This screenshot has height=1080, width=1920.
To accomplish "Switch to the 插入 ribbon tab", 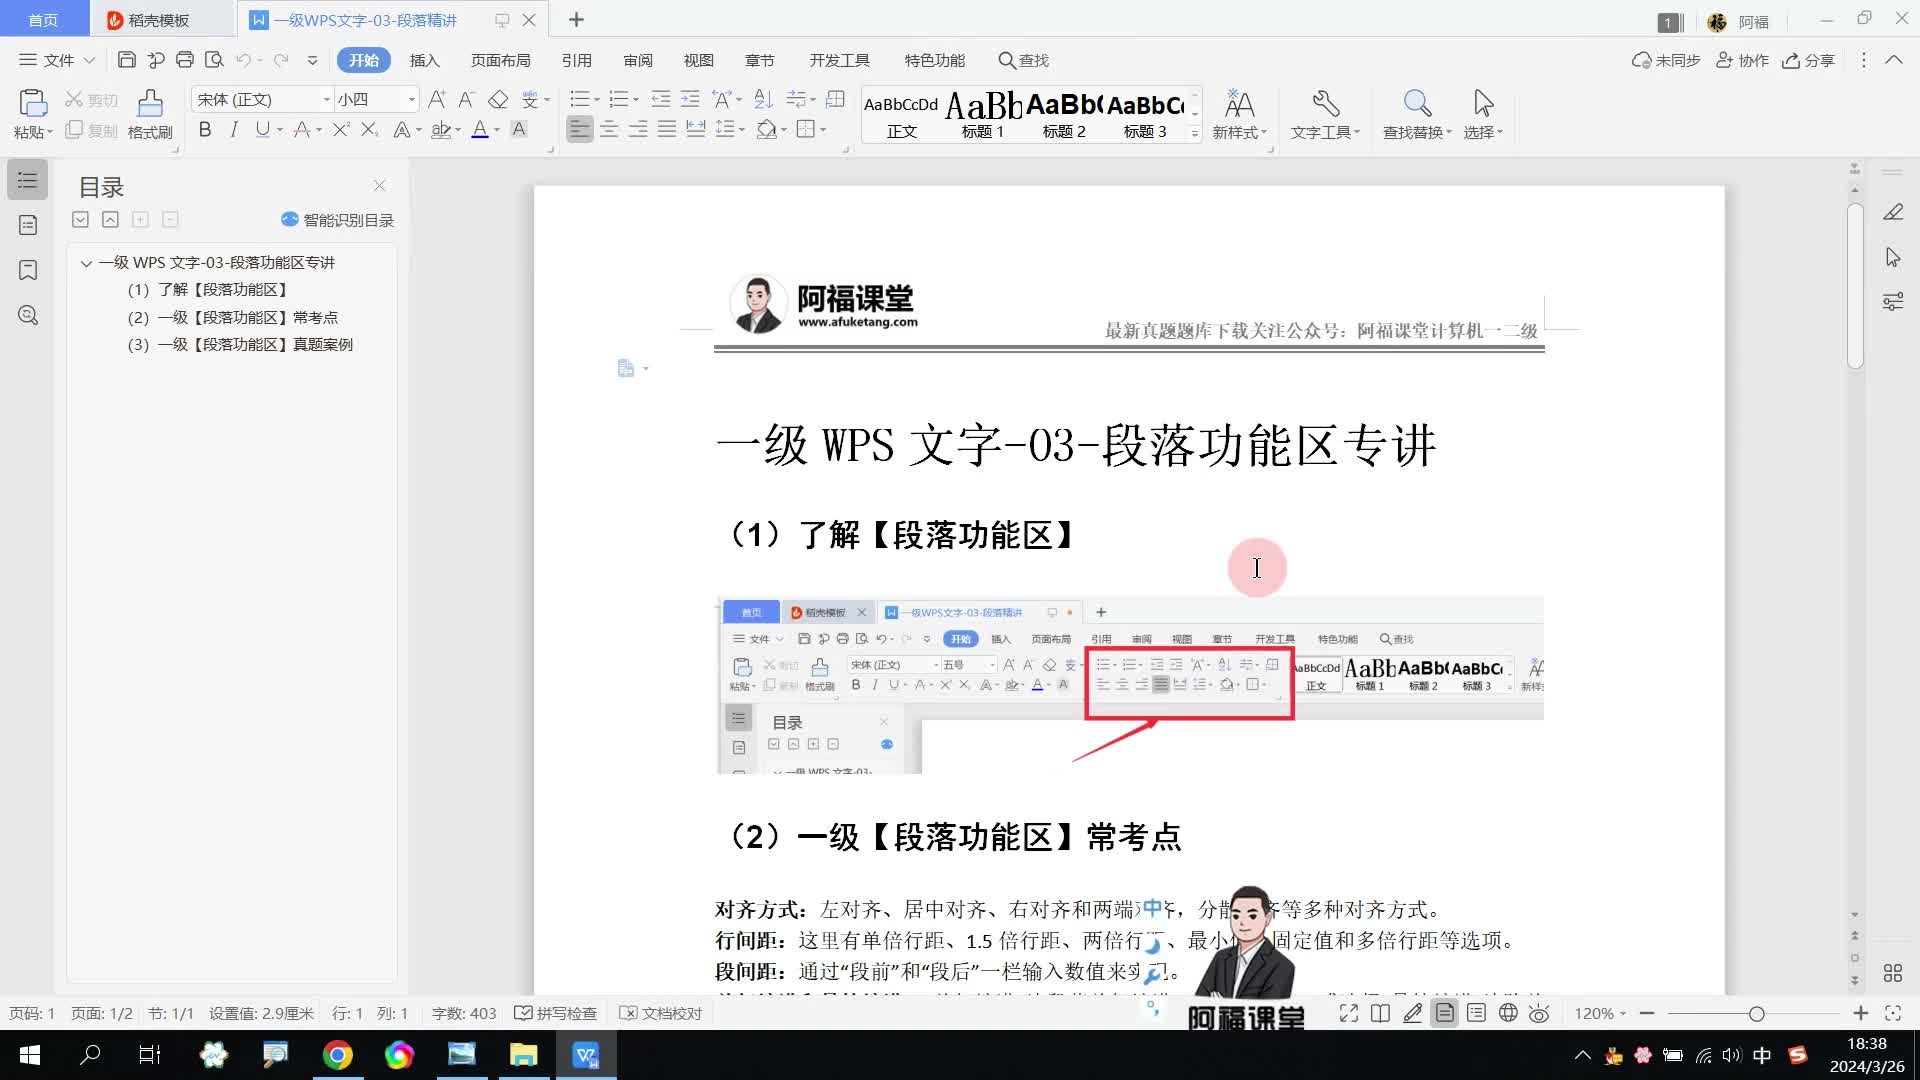I will (x=424, y=60).
